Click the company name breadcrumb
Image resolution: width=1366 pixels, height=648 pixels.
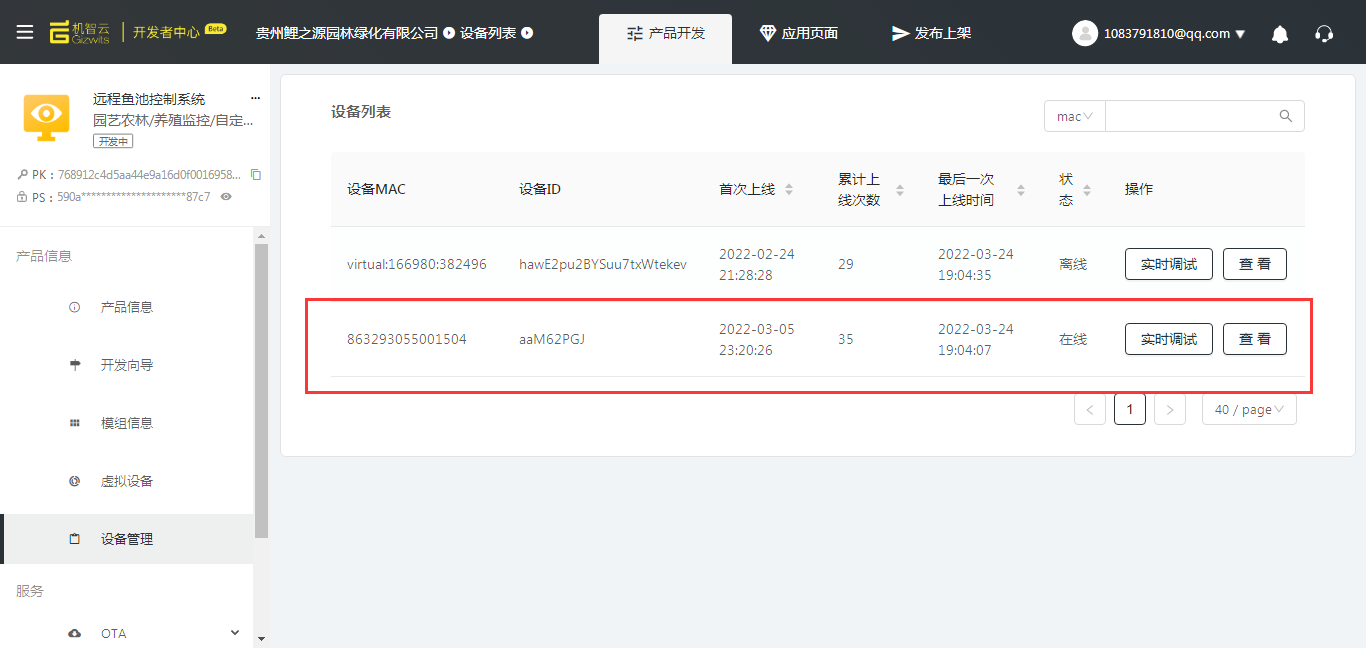point(347,33)
